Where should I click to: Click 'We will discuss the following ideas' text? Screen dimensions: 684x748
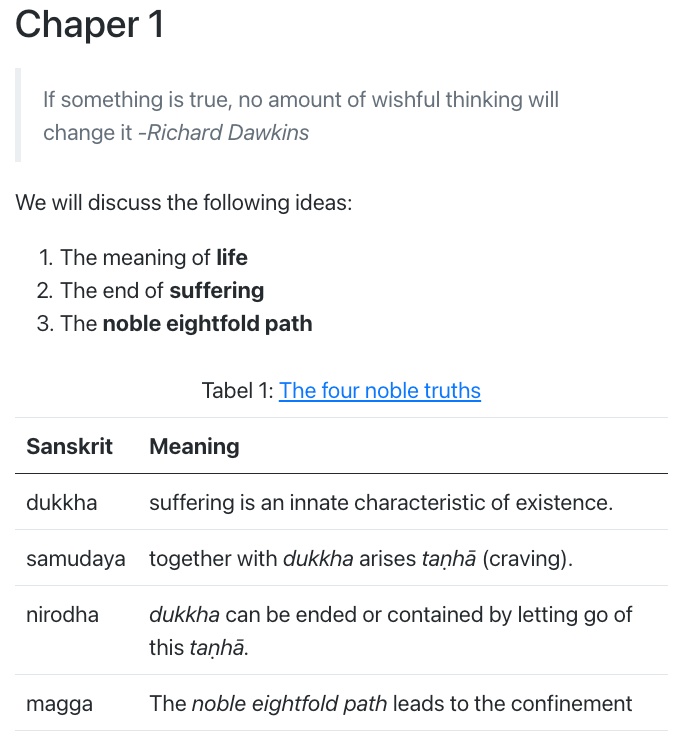(184, 203)
